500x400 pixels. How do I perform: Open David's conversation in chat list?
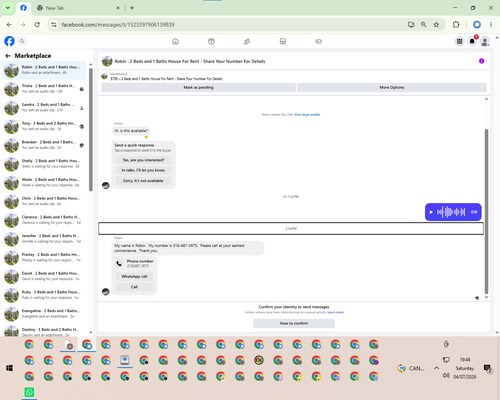coord(44,276)
